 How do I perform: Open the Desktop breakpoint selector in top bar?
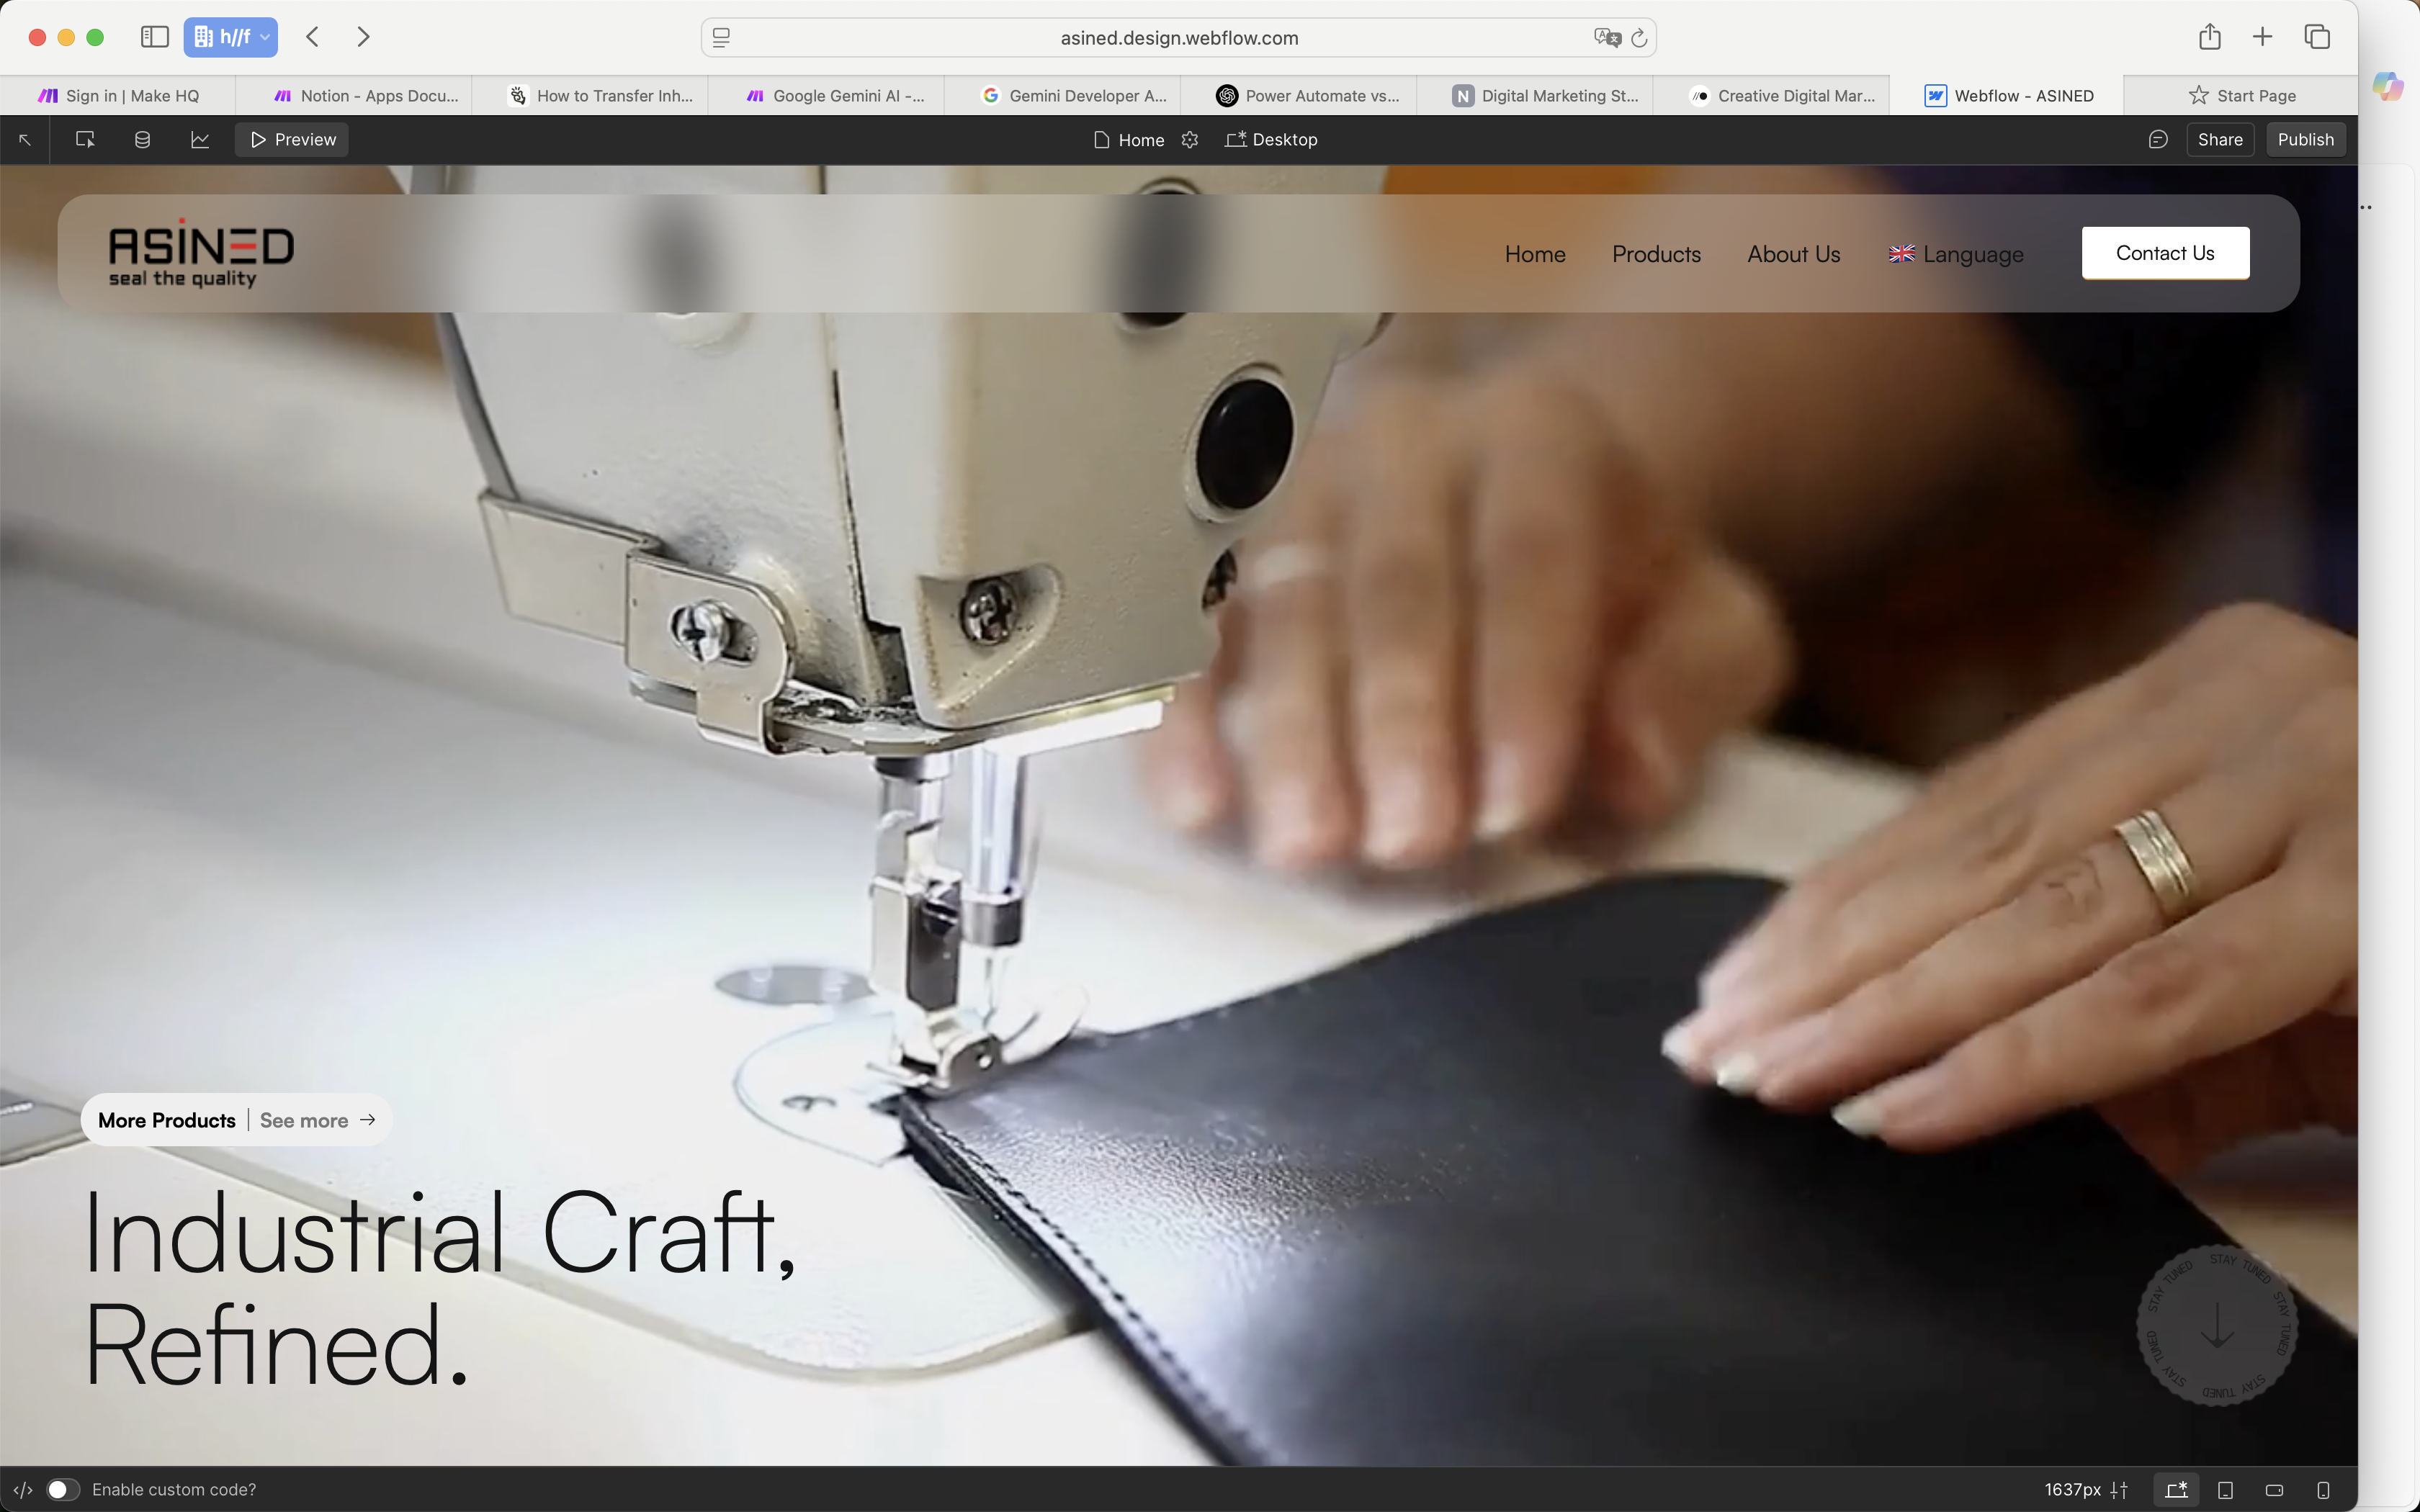tap(1271, 140)
